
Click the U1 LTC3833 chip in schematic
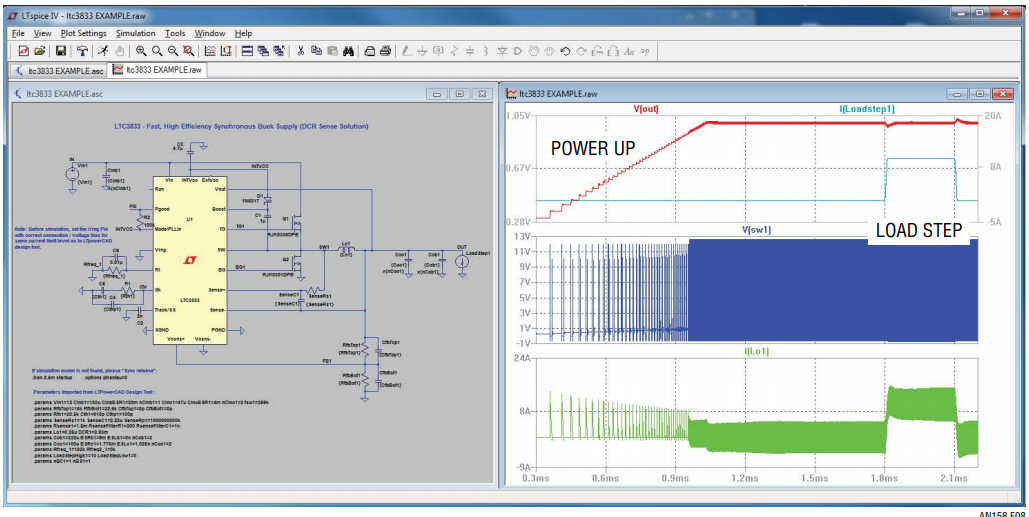pyautogui.click(x=190, y=260)
